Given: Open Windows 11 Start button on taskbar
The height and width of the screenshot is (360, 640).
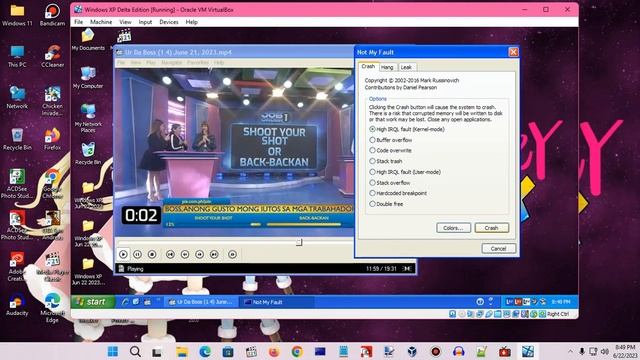Looking at the screenshot, I should click(113, 351).
